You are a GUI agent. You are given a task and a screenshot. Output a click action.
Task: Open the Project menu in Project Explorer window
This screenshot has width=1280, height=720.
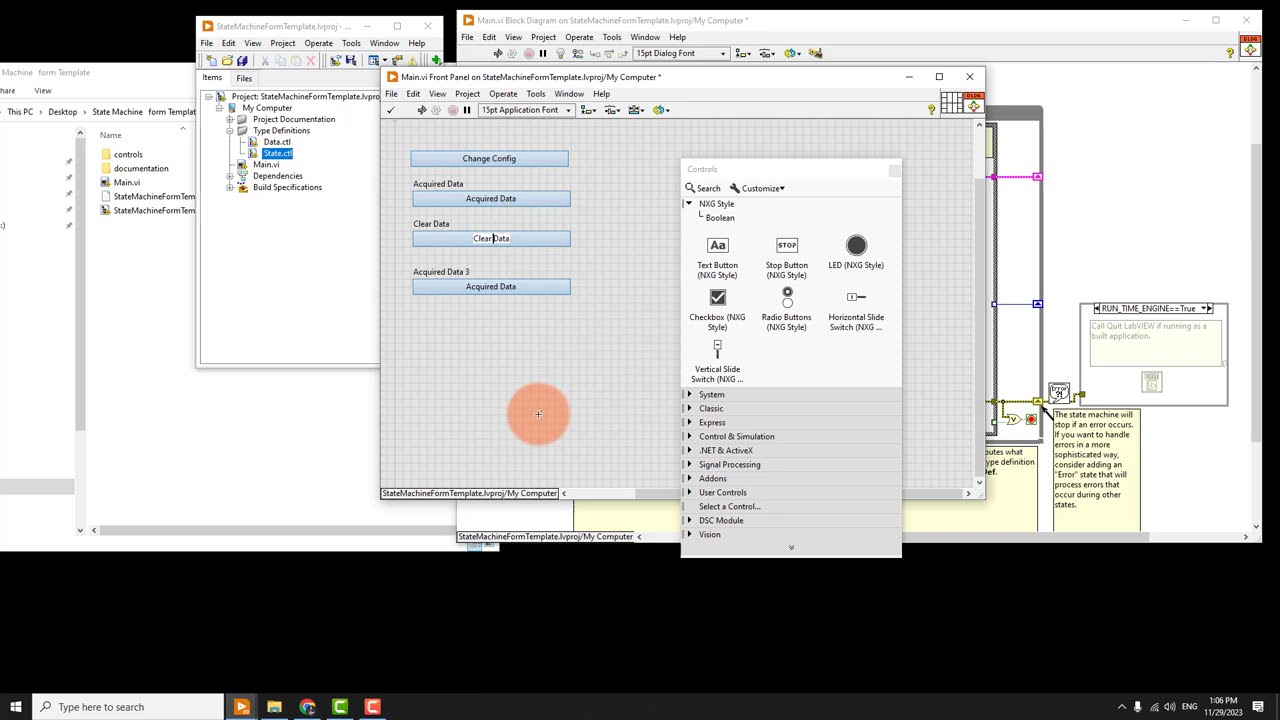tap(283, 43)
